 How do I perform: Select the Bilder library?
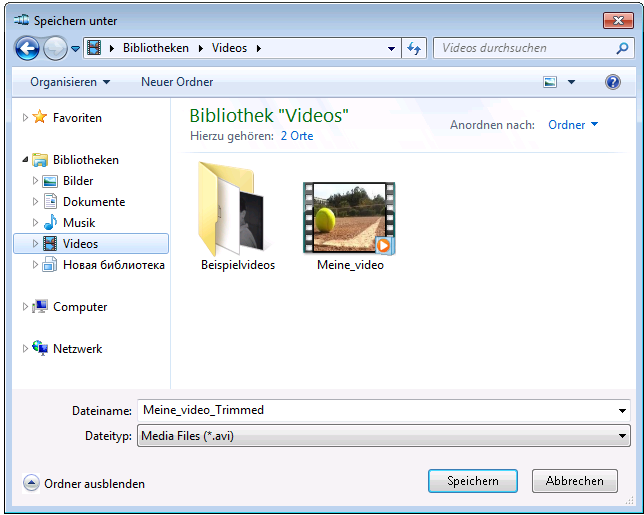(x=78, y=181)
